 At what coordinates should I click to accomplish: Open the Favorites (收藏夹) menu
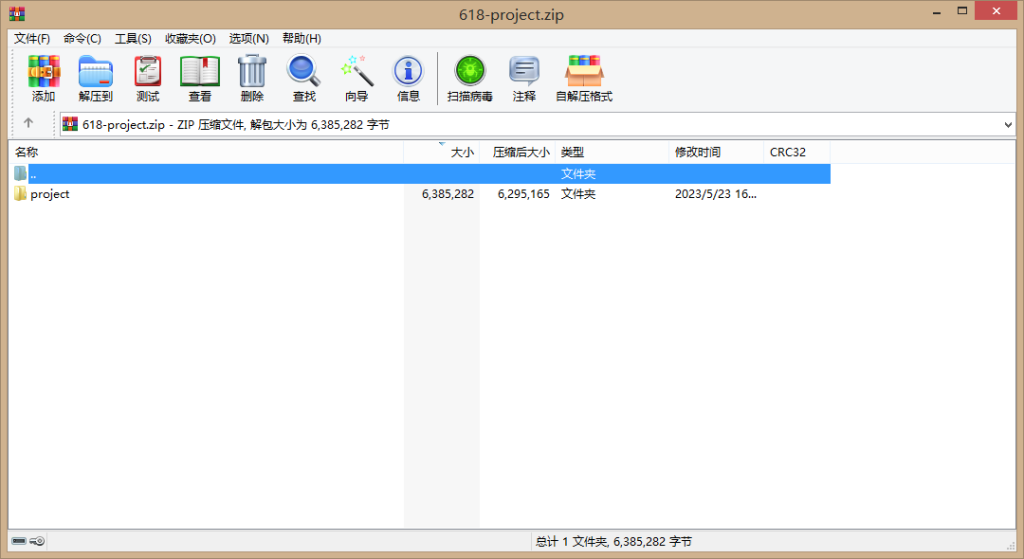190,39
